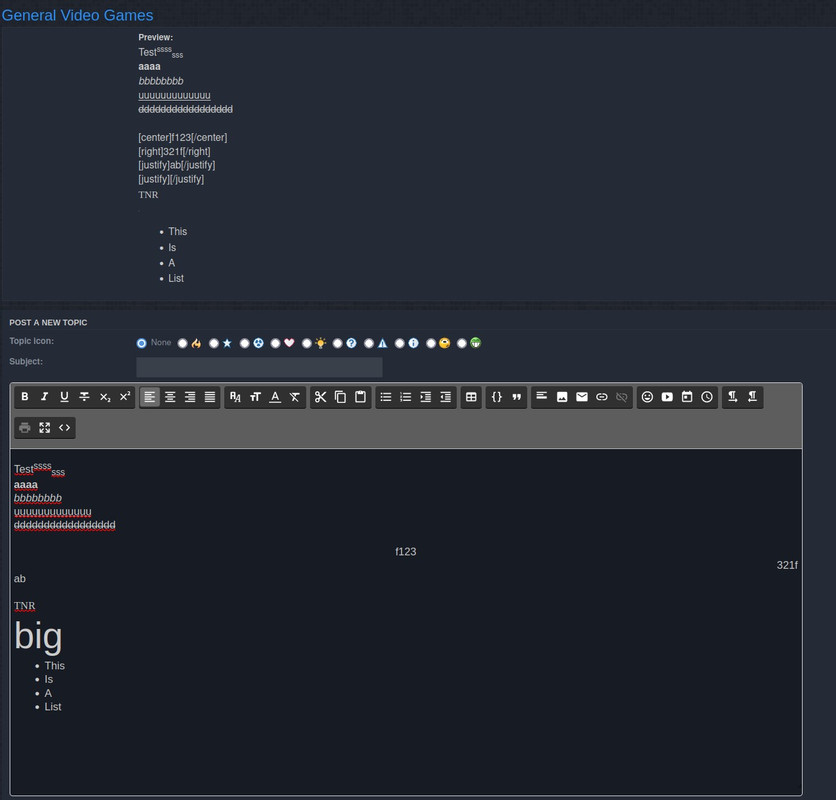Set left-to-right text direction

[733, 397]
